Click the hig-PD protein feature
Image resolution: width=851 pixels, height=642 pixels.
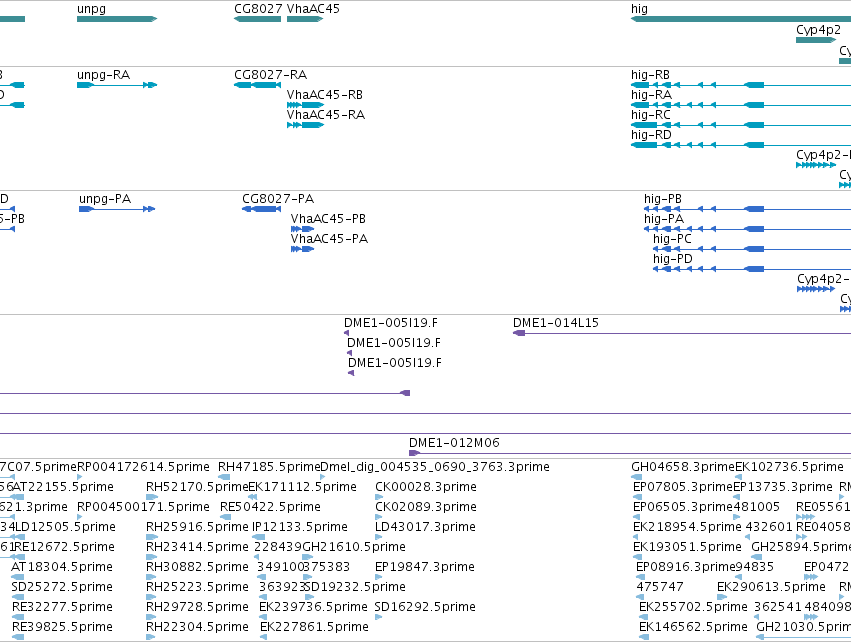pyautogui.click(x=752, y=269)
